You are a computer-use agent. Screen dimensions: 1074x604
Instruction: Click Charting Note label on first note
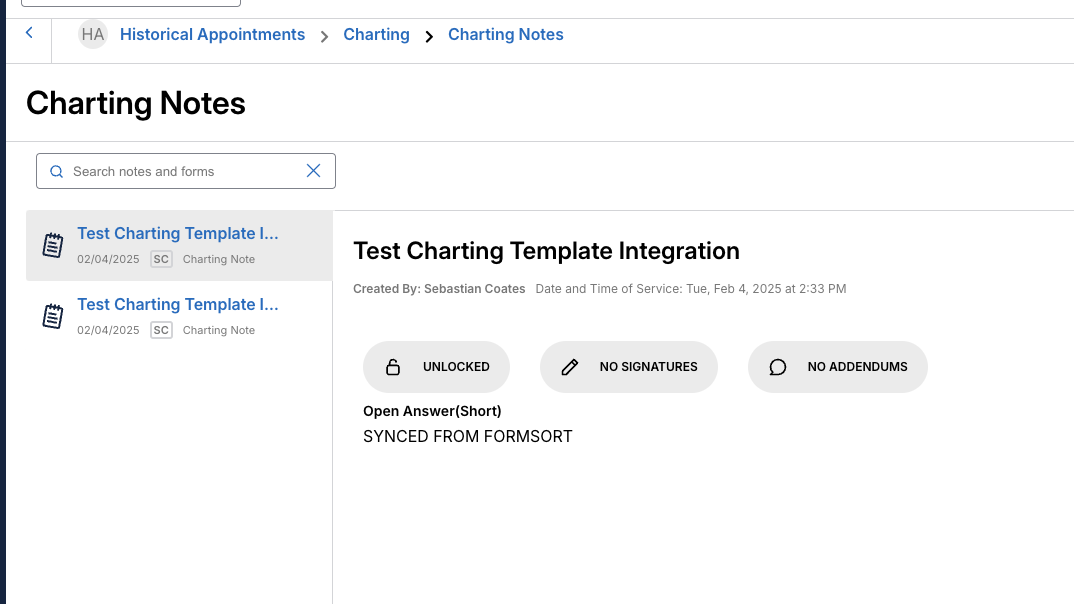click(x=218, y=259)
